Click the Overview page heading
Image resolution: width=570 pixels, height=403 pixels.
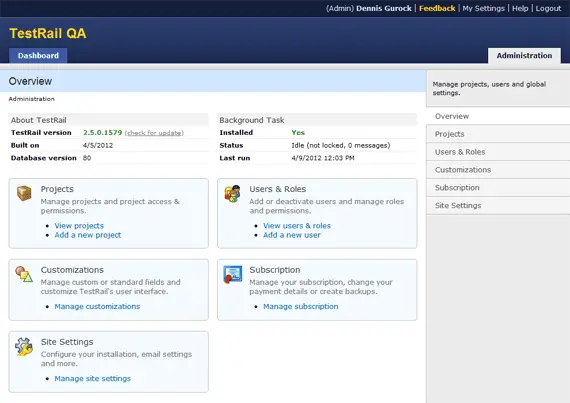(30, 81)
